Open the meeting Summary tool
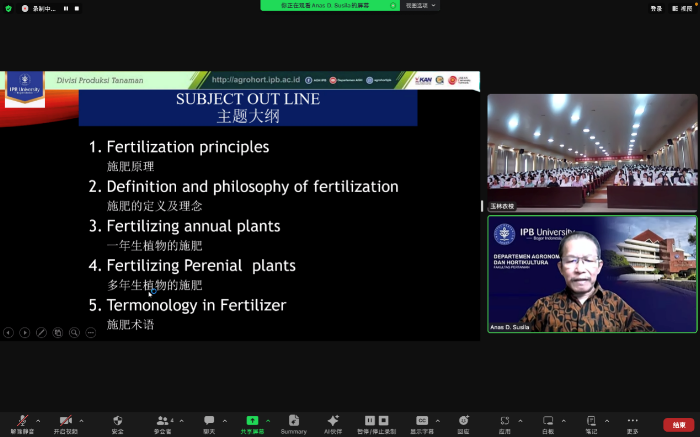Image resolution: width=700 pixels, height=437 pixels. [x=294, y=422]
